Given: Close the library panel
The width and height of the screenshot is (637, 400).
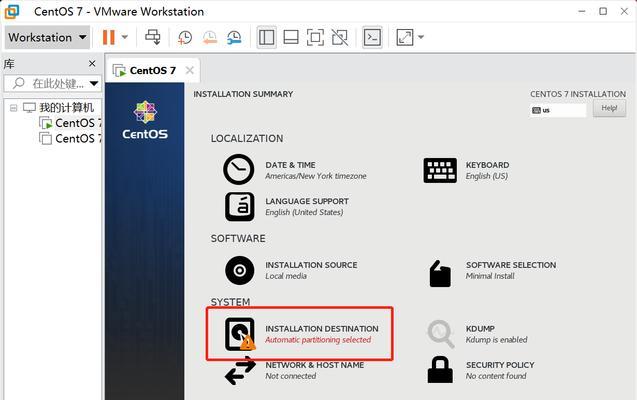Looking at the screenshot, I should pos(92,64).
